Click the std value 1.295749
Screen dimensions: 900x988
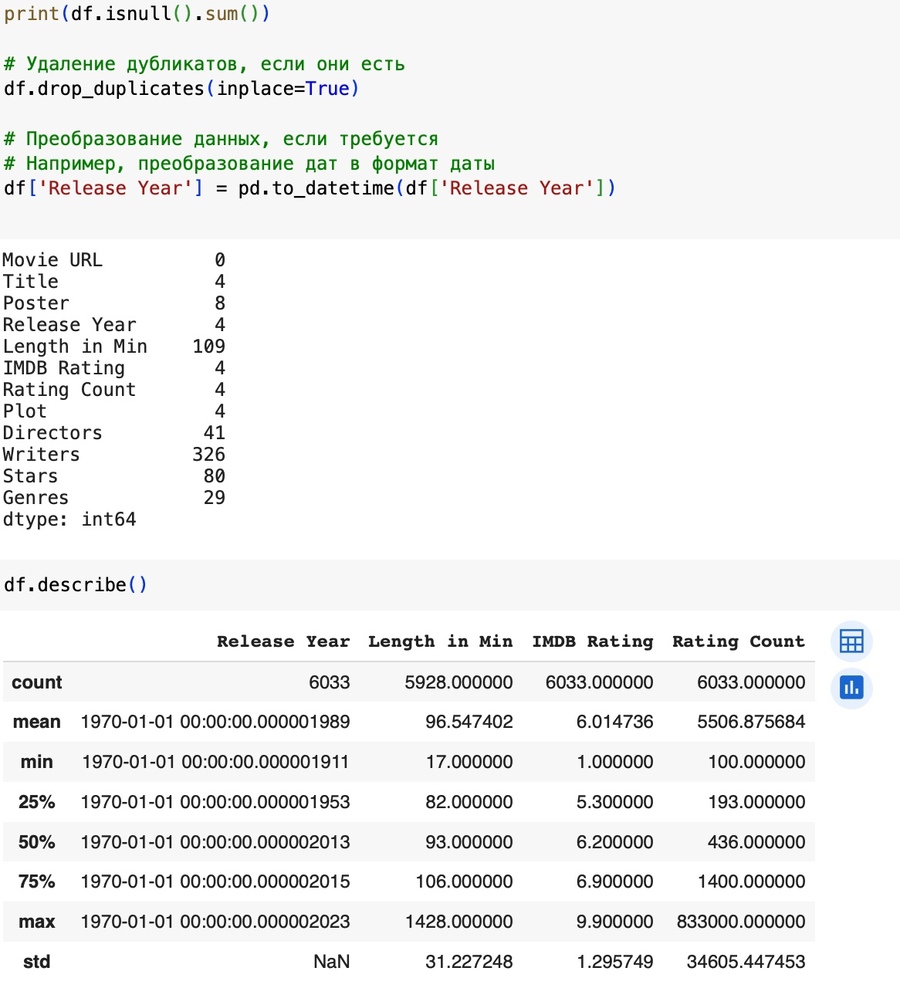(x=614, y=962)
